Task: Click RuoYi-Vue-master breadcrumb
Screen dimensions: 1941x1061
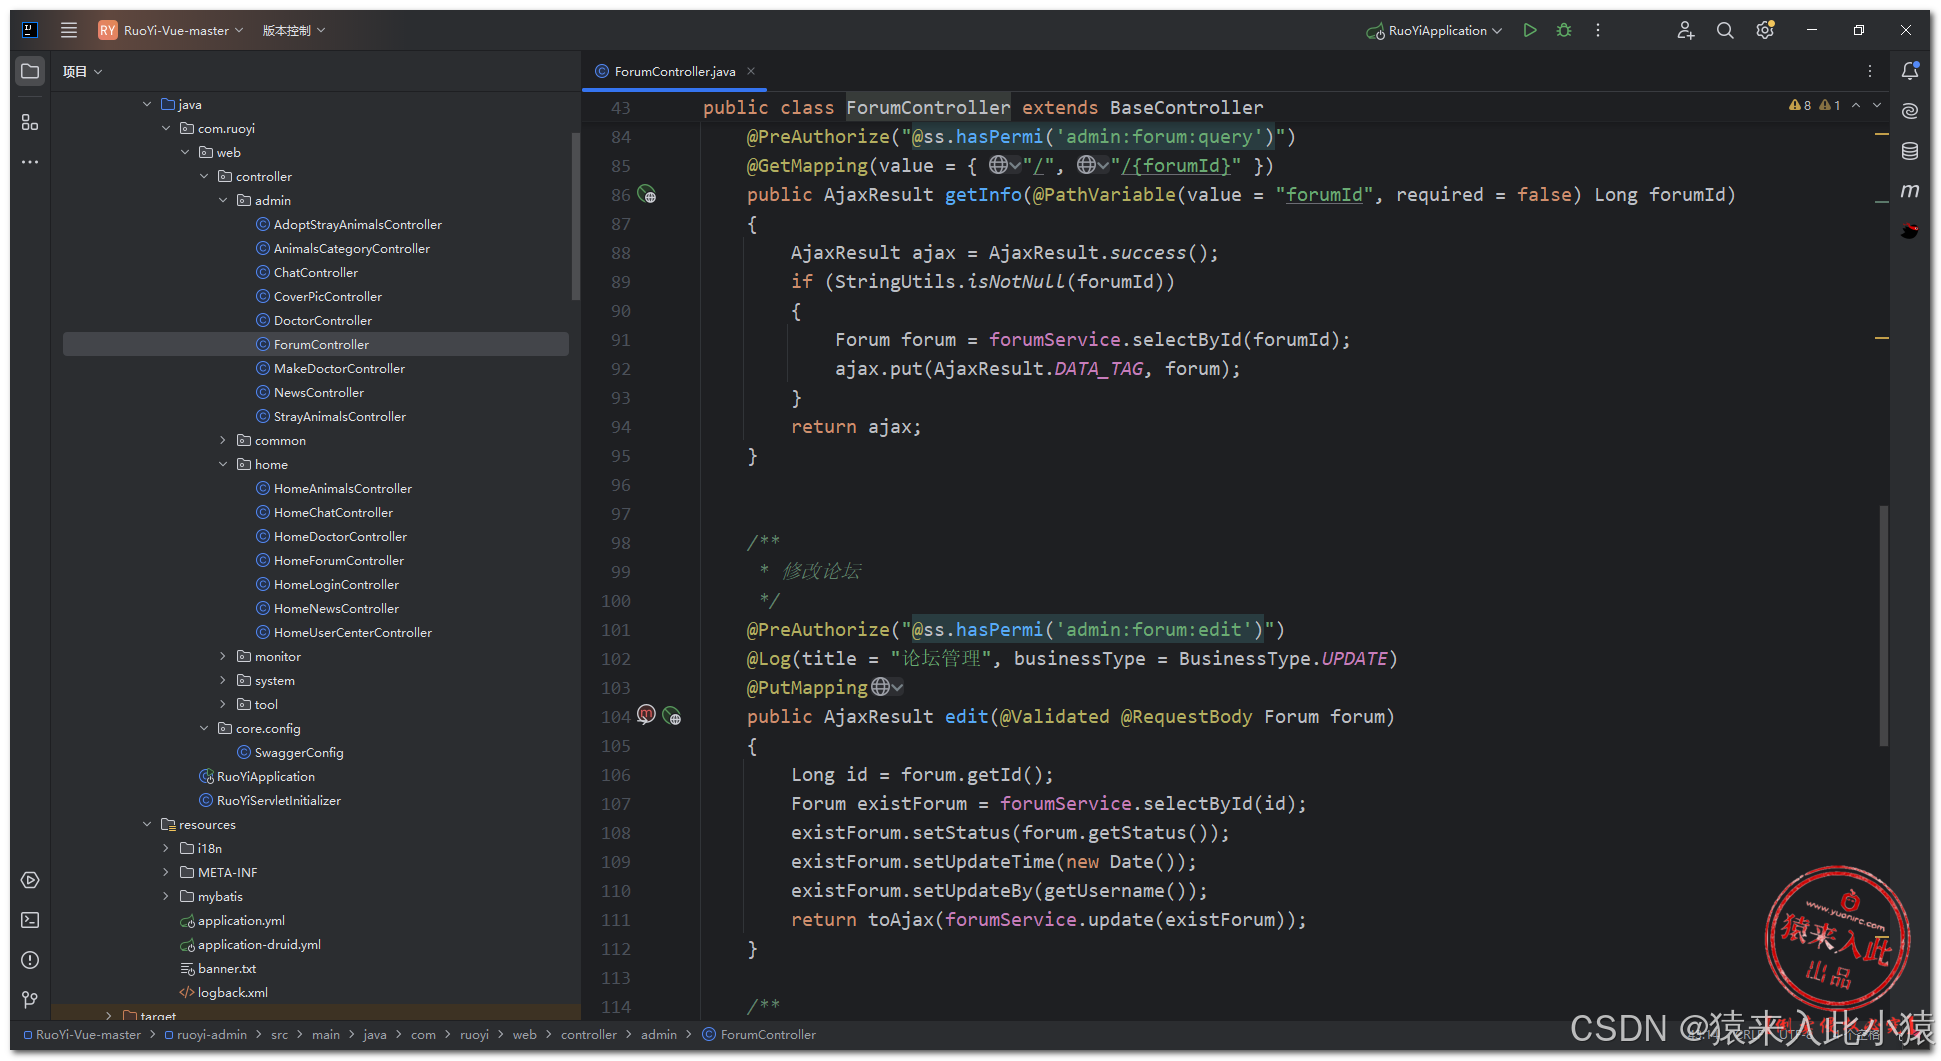Action: point(88,1034)
